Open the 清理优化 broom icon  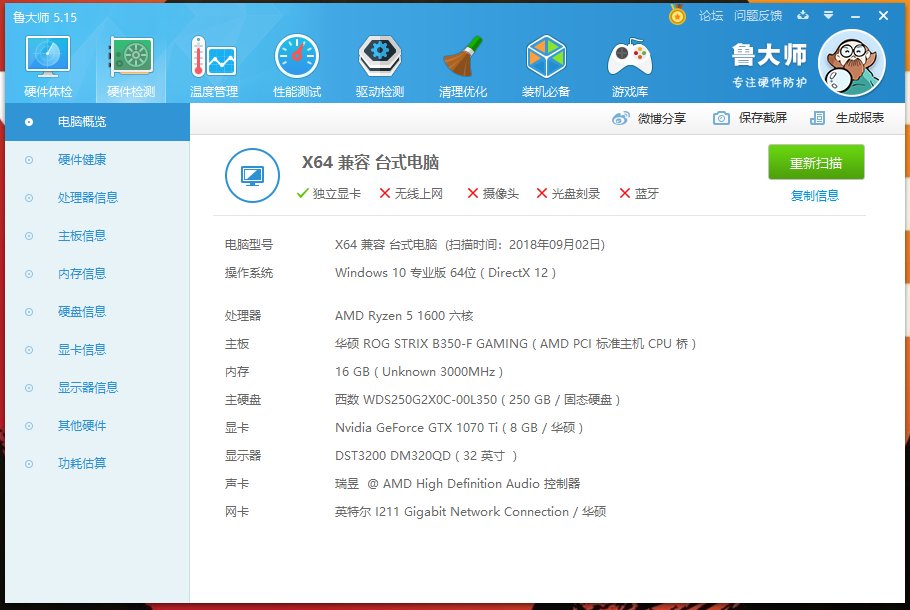[463, 60]
